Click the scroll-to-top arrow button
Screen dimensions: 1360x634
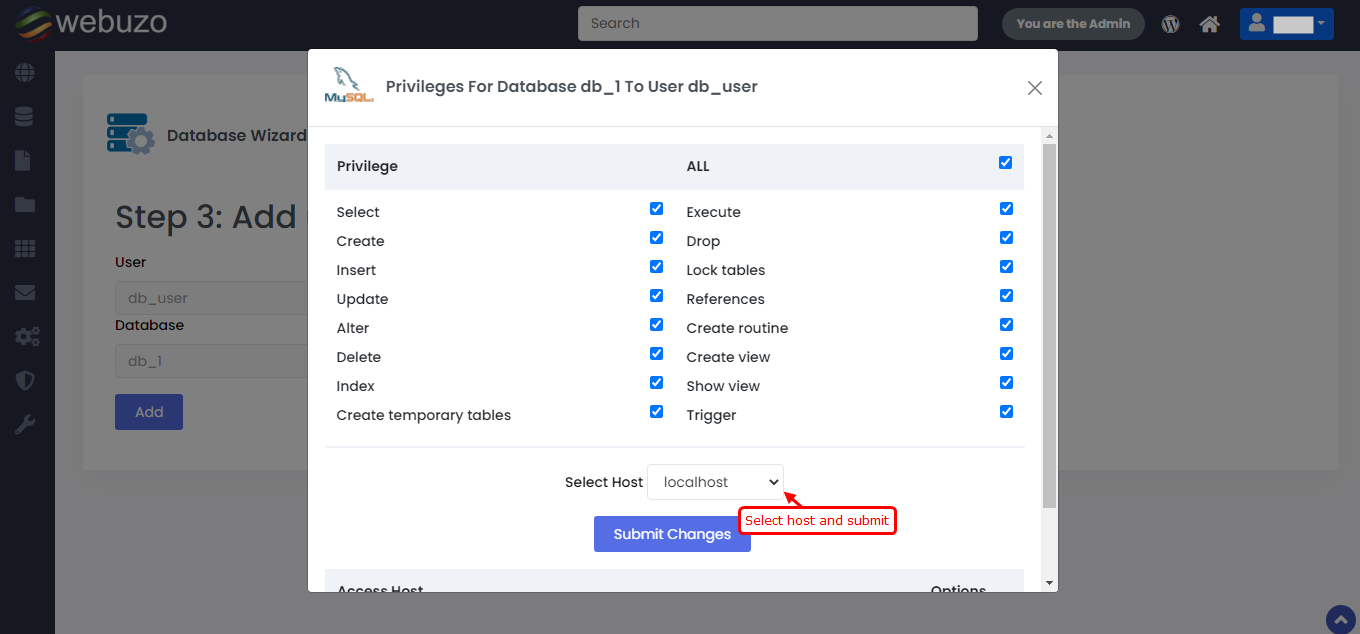[x=1340, y=619]
